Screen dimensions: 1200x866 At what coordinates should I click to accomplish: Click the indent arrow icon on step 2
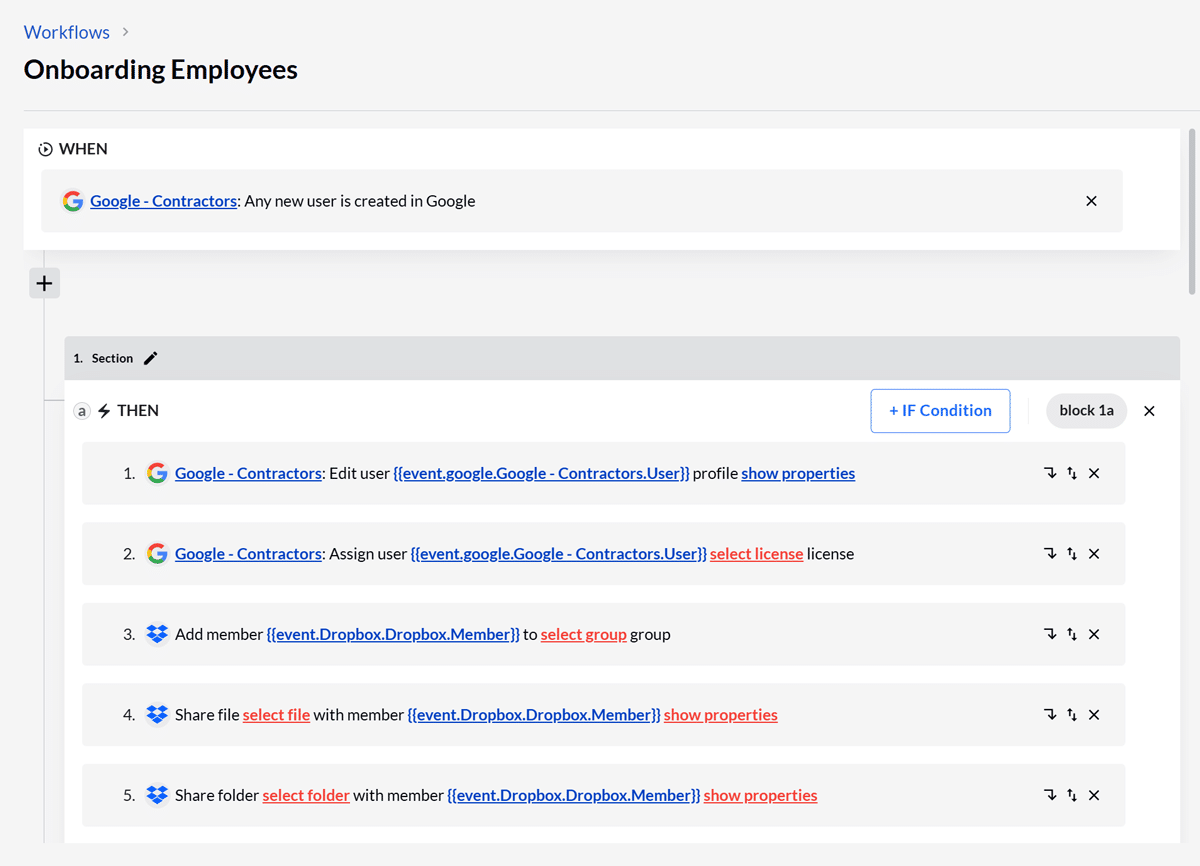pyautogui.click(x=1050, y=554)
